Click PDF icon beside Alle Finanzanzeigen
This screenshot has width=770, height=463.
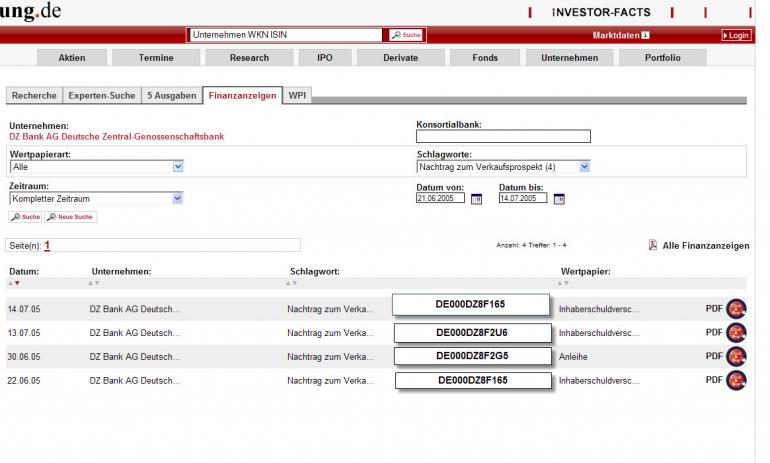click(x=653, y=245)
